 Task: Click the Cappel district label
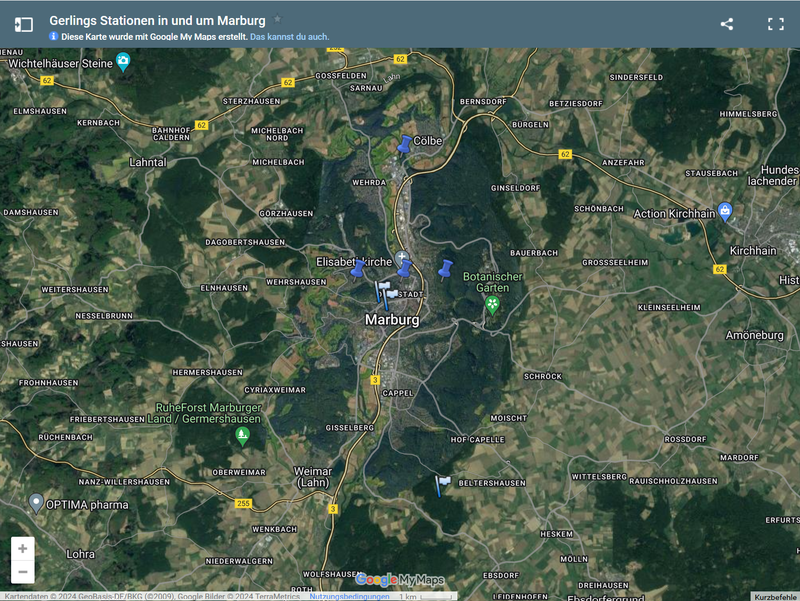coord(397,393)
